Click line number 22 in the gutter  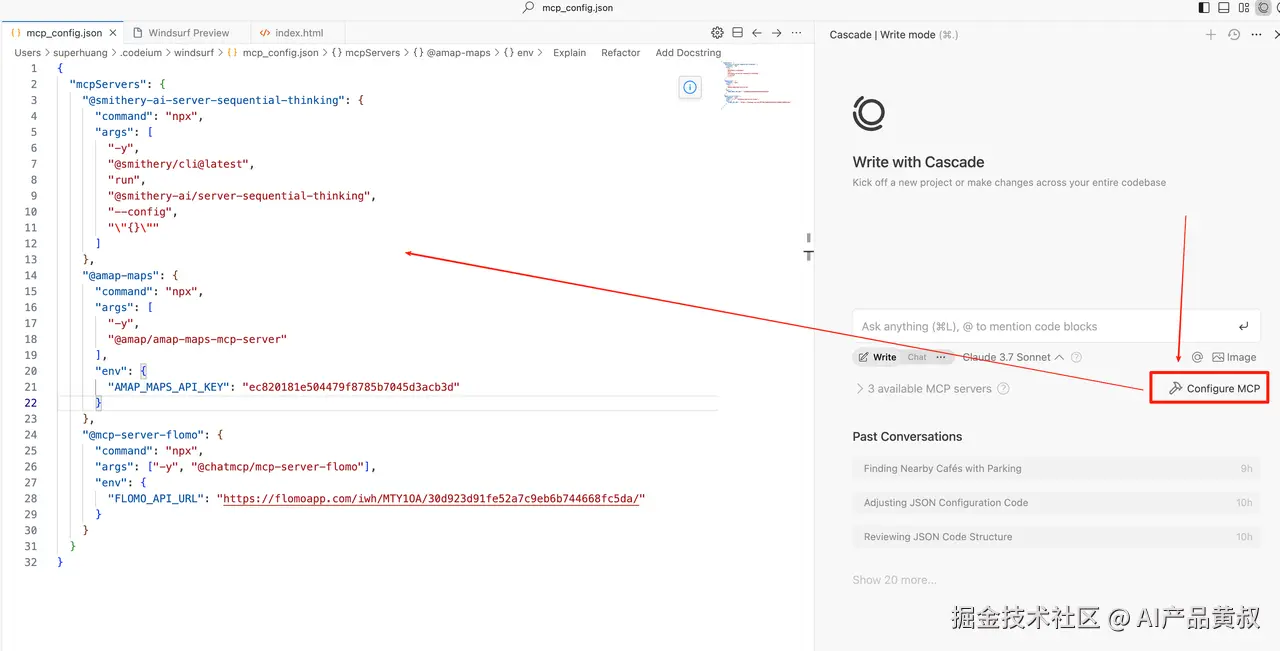32,402
